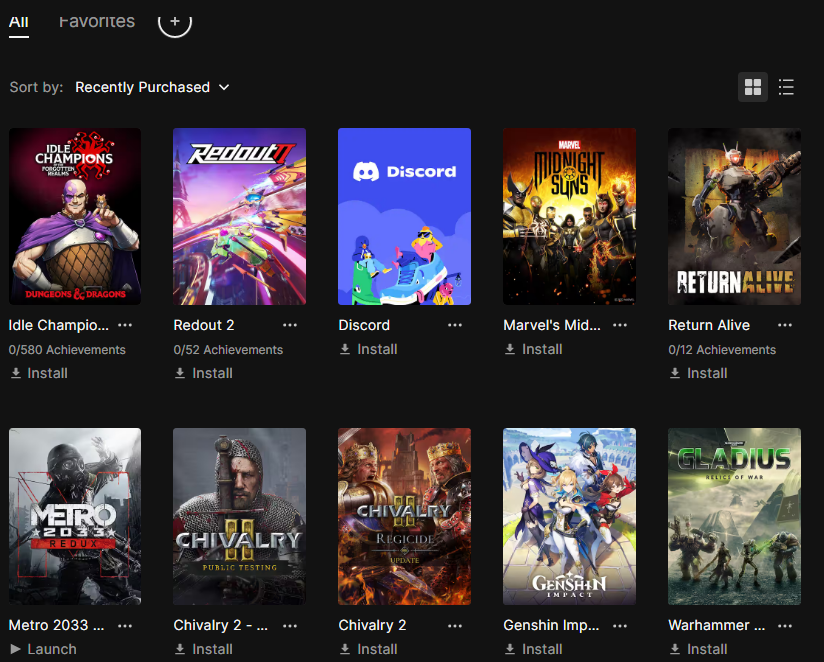Install Genshin Impact

pyautogui.click(x=534, y=649)
